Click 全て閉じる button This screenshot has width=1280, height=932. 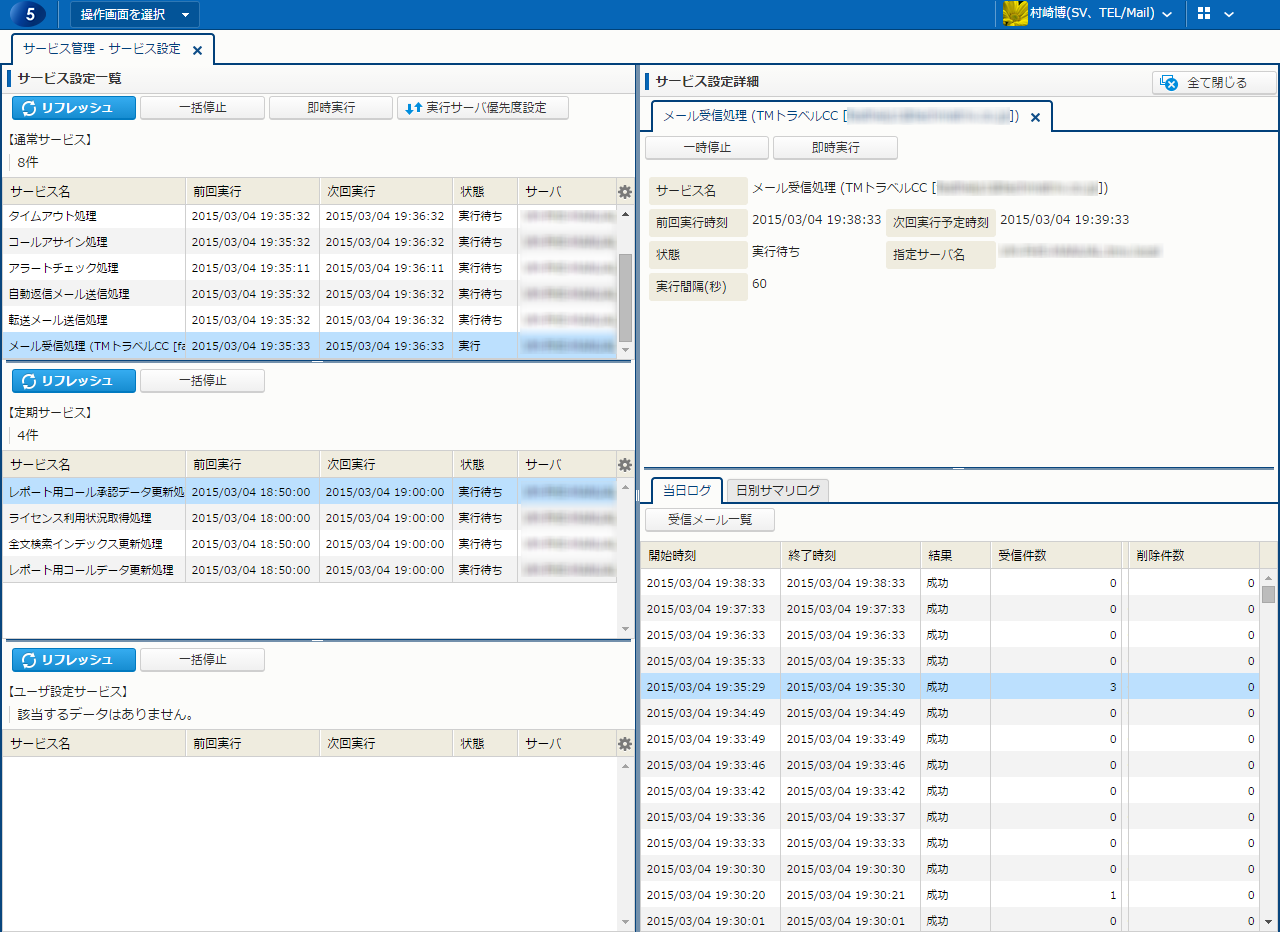click(x=1215, y=83)
